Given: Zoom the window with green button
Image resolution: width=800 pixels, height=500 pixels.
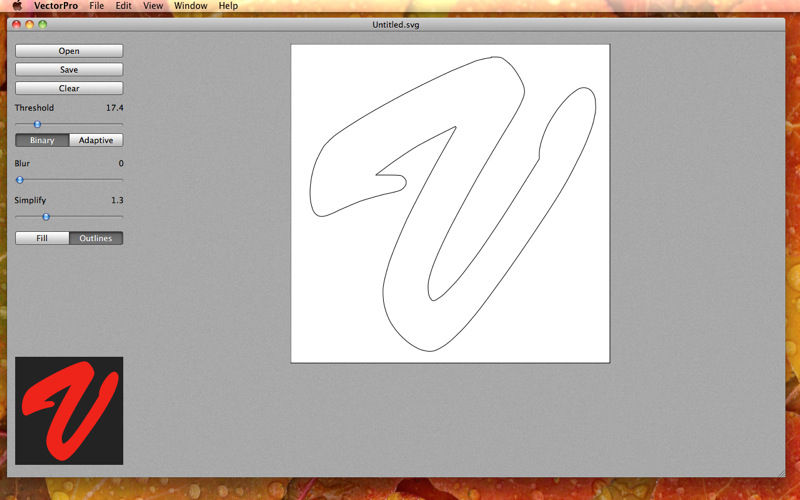Looking at the screenshot, I should pos(43,24).
